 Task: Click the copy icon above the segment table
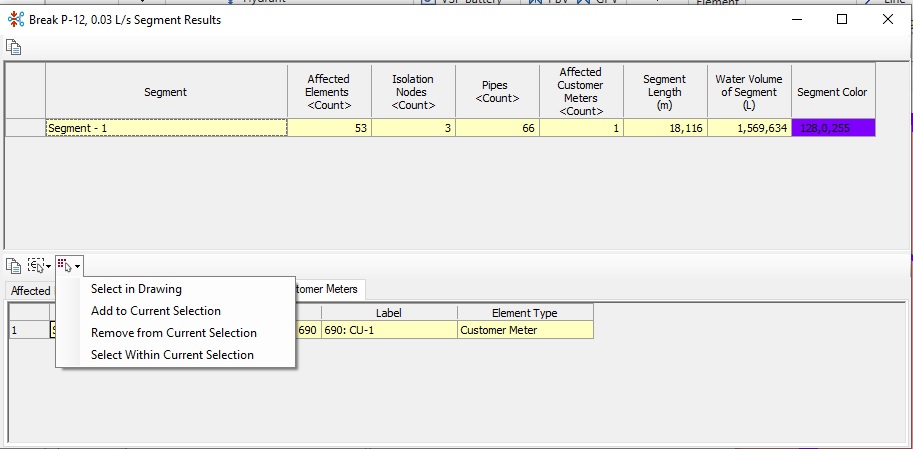click(13, 47)
